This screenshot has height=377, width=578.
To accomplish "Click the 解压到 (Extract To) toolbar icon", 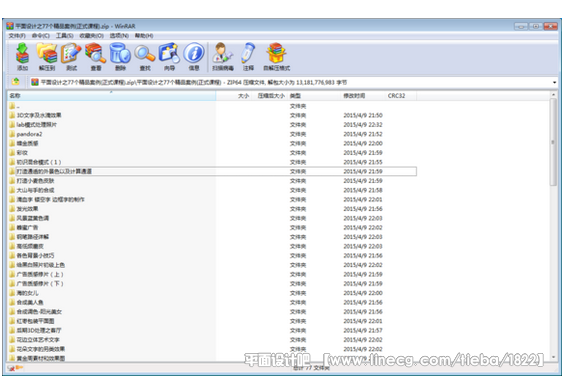I will click(47, 56).
